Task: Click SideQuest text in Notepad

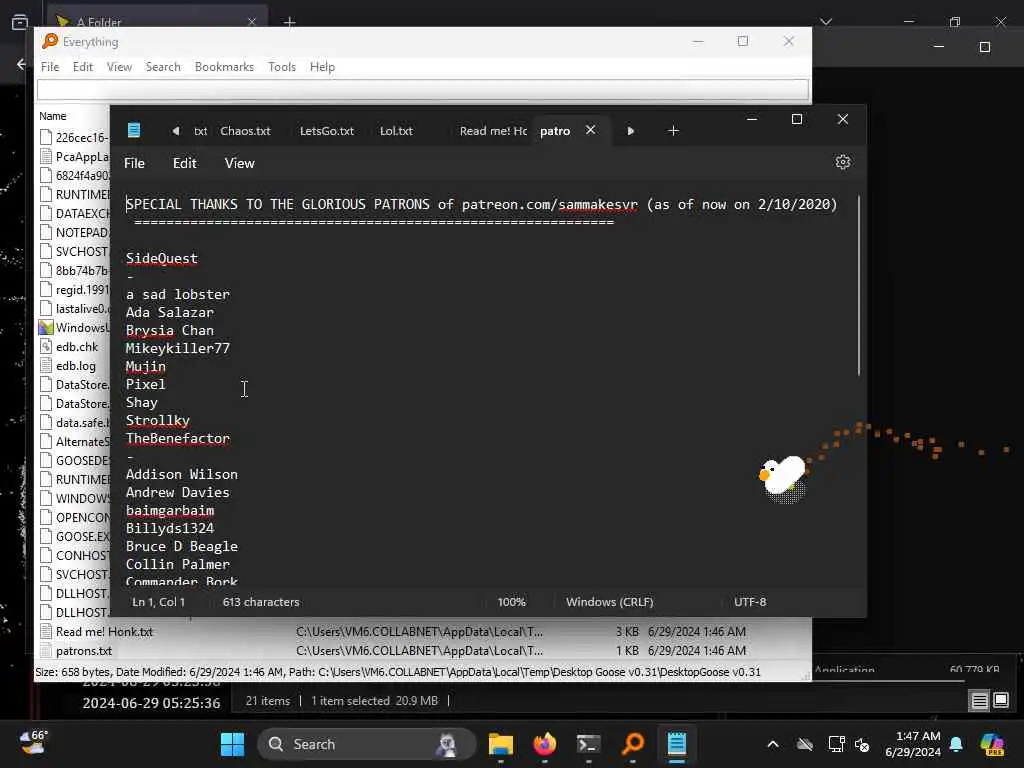Action: 161,259
